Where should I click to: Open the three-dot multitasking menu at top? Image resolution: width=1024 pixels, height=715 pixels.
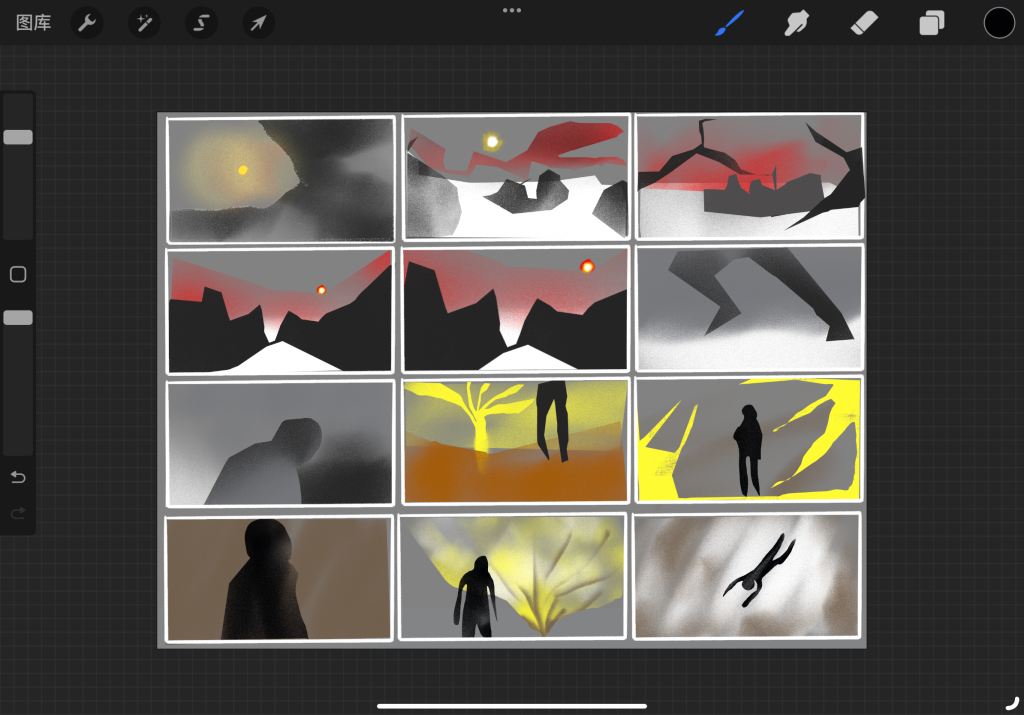tap(512, 10)
